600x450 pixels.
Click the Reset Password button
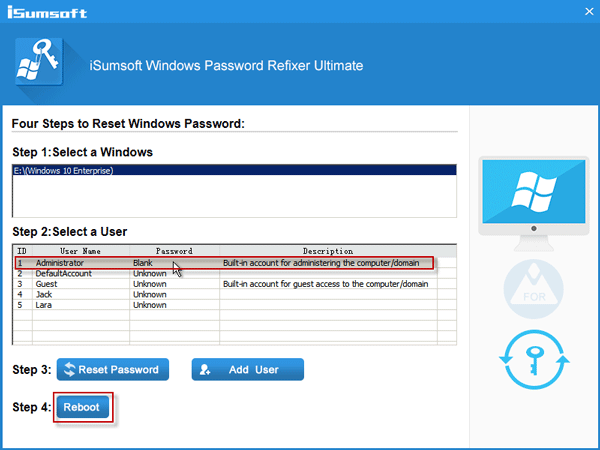point(113,369)
